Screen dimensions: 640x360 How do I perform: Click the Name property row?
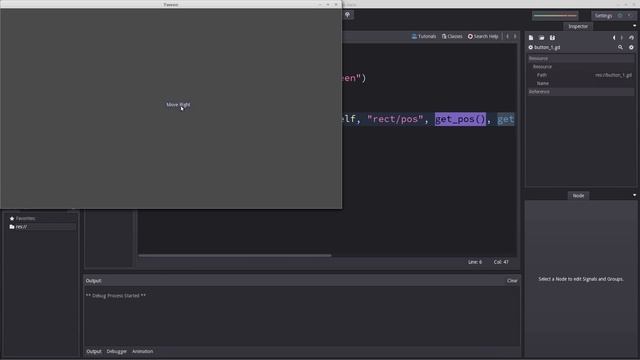(x=580, y=83)
